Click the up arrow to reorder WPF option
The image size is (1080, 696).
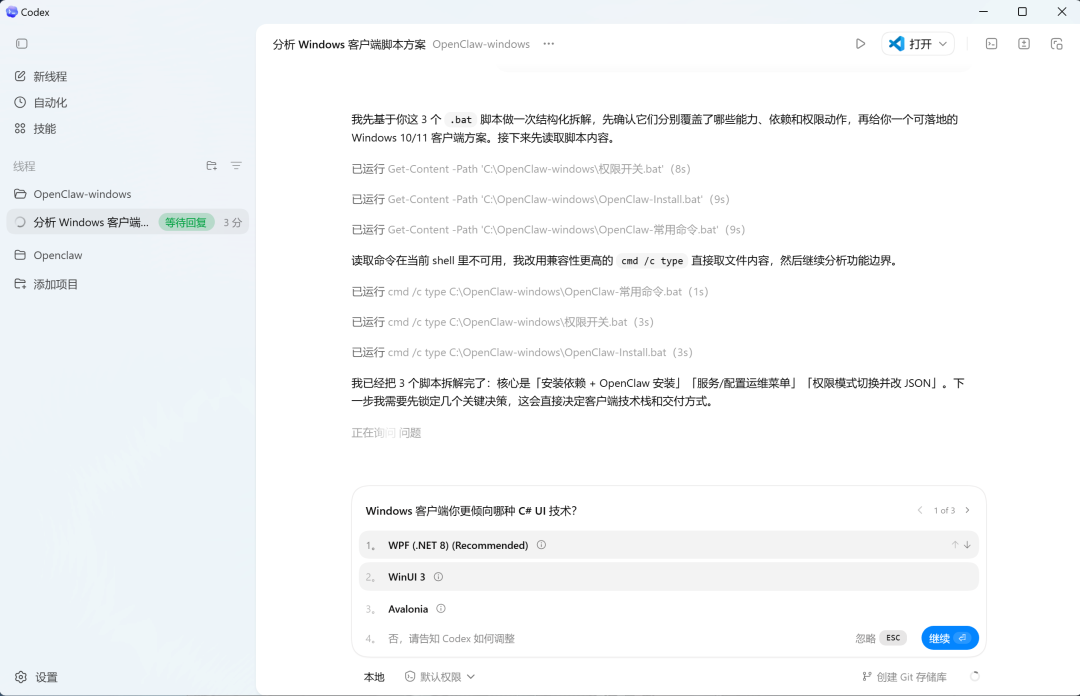click(956, 545)
